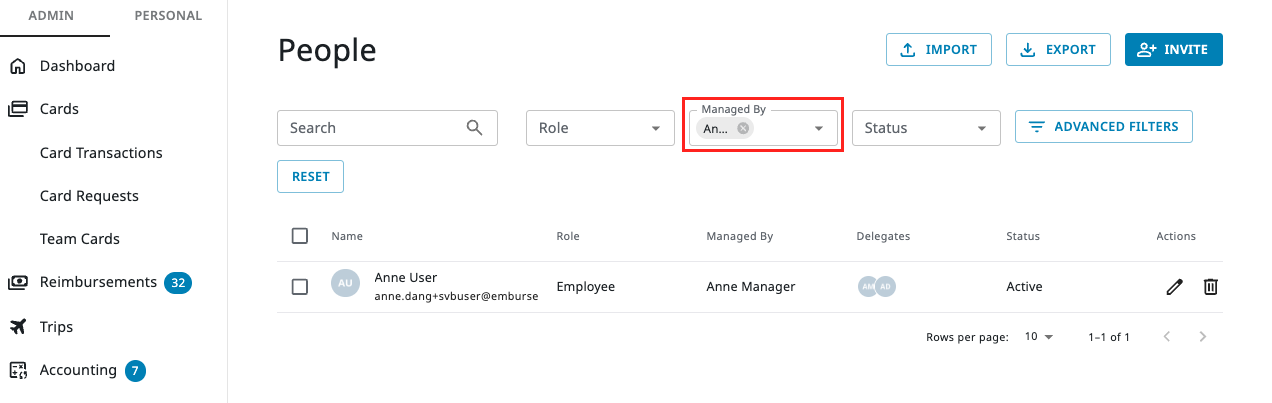Click the RESET filters button
This screenshot has height=403, width=1272.
310,176
